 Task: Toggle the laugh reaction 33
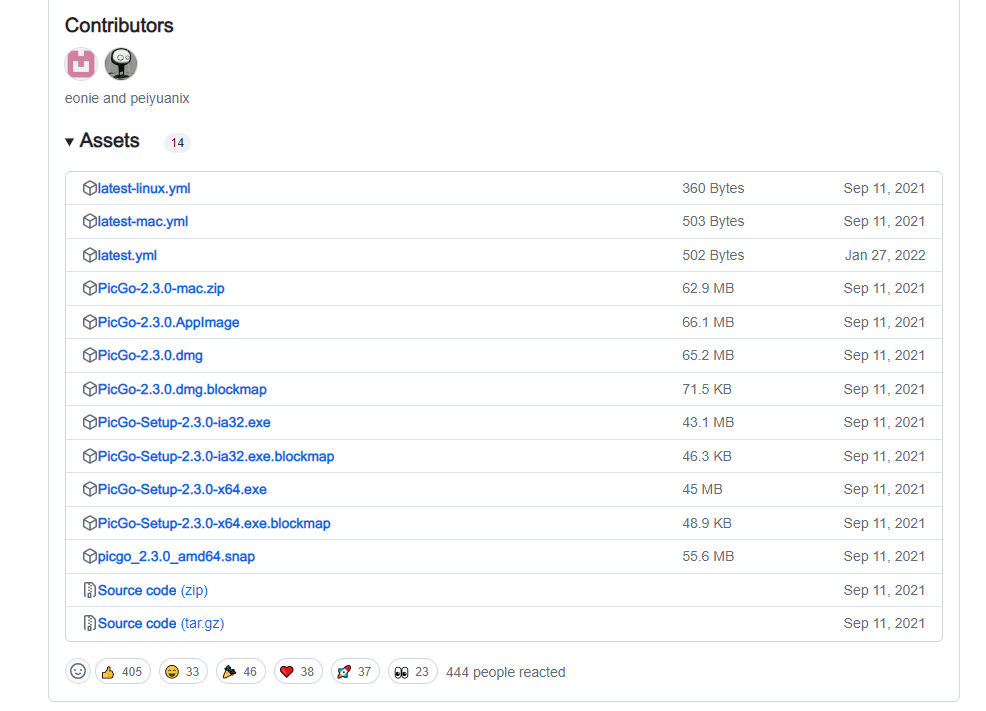click(x=183, y=671)
